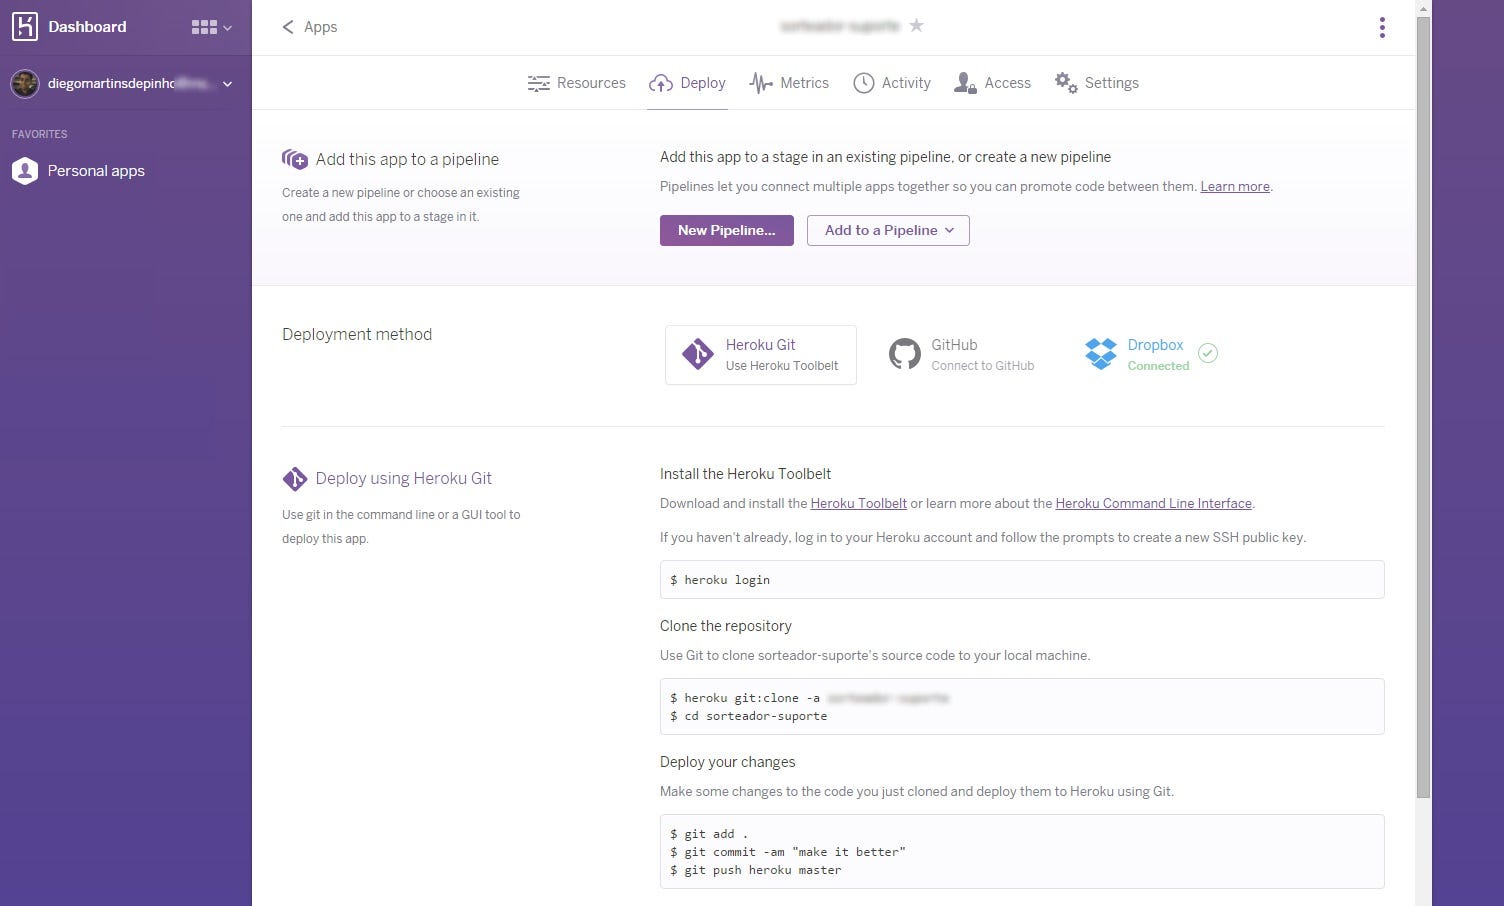The width and height of the screenshot is (1504, 906).
Task: Click the New Pipeline button
Action: point(727,230)
